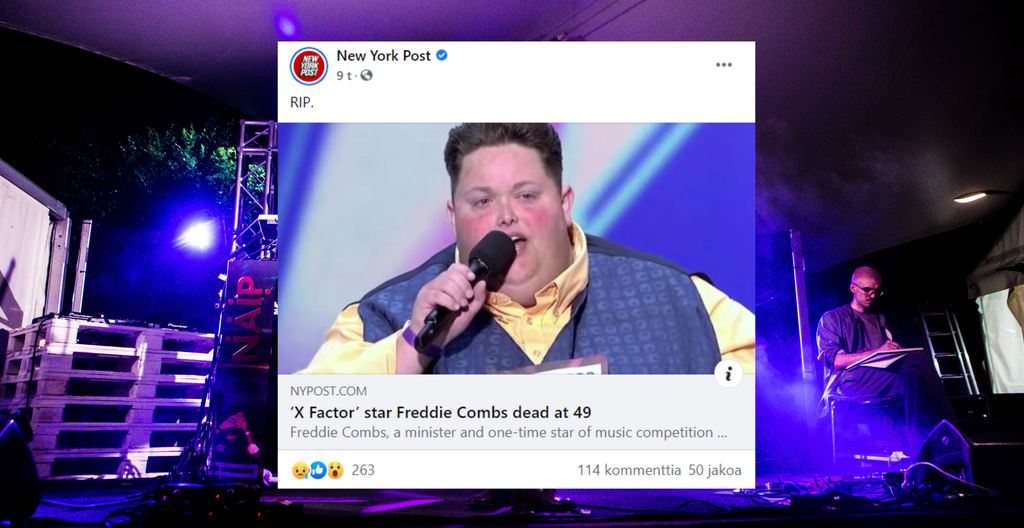Image resolution: width=1024 pixels, height=528 pixels.
Task: Click the blue verified badge
Action: 441,56
